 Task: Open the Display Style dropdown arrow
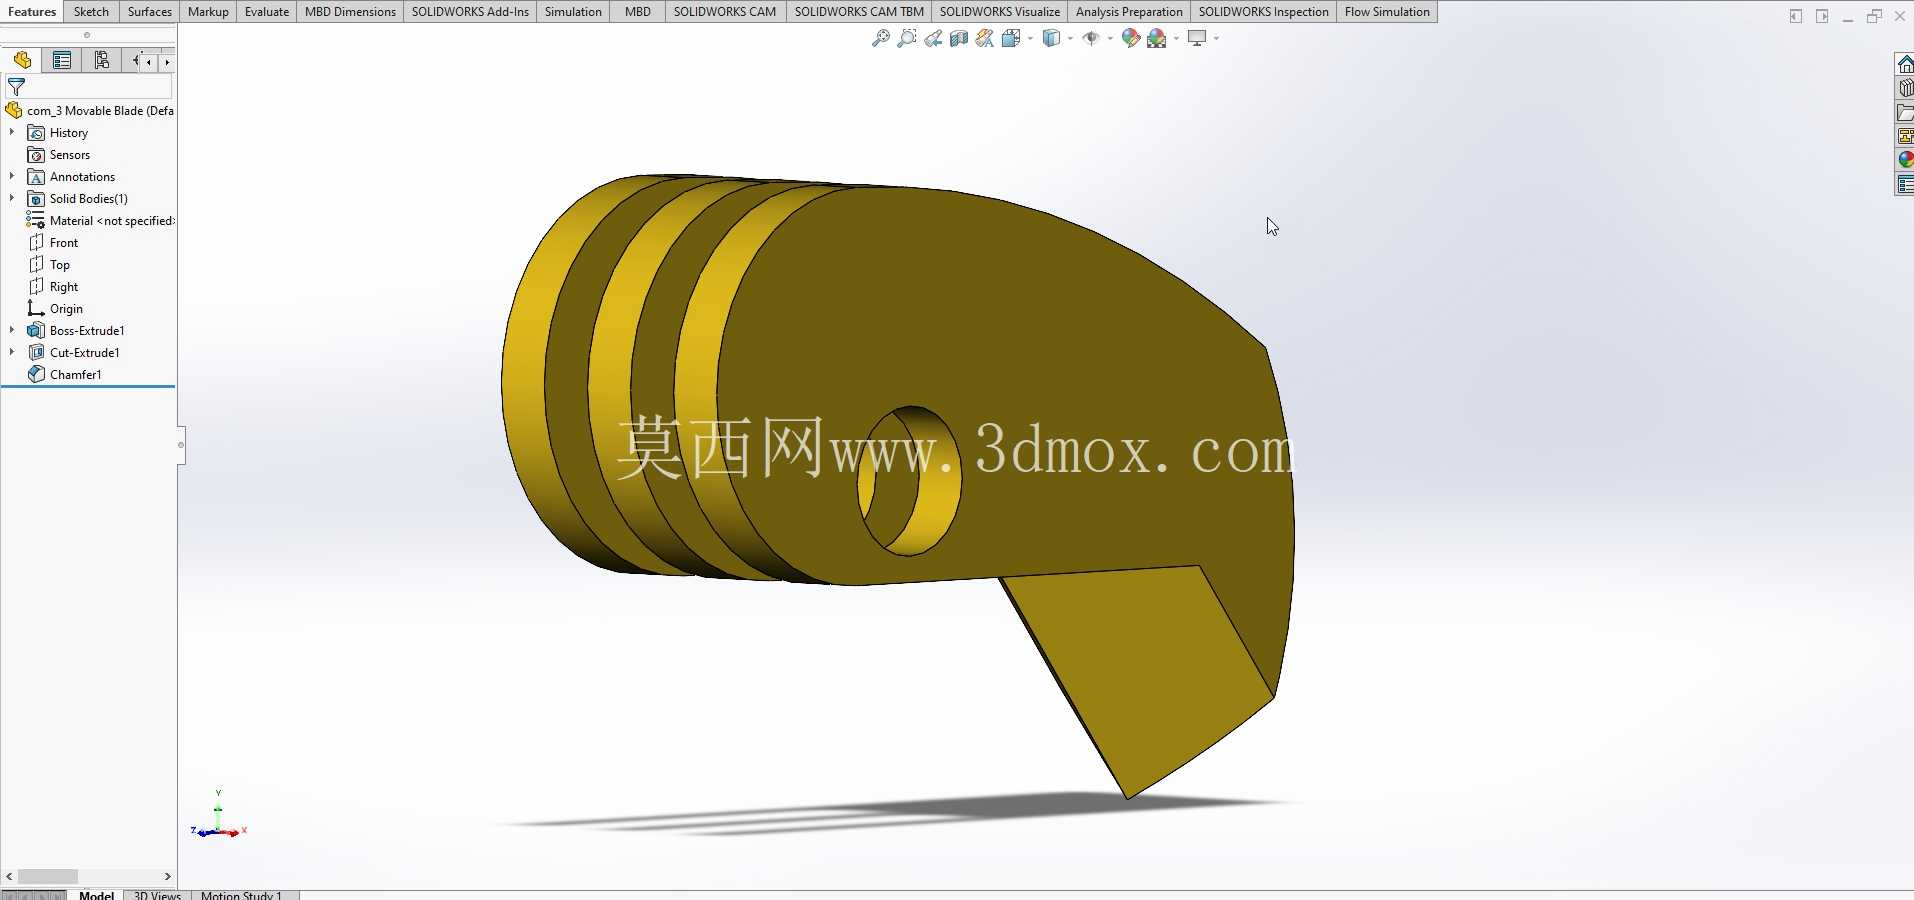point(1070,38)
